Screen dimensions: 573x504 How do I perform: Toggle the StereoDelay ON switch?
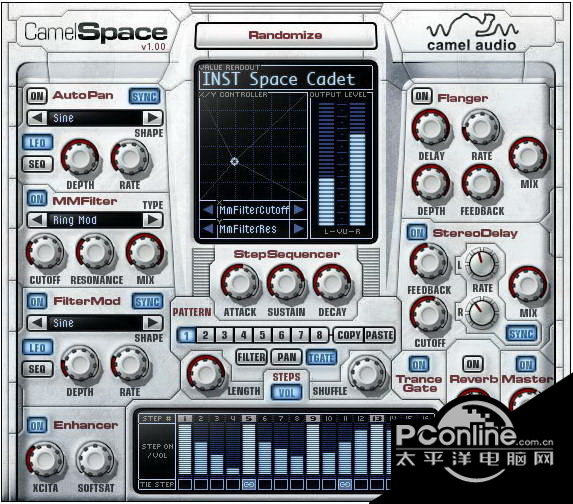pos(417,233)
